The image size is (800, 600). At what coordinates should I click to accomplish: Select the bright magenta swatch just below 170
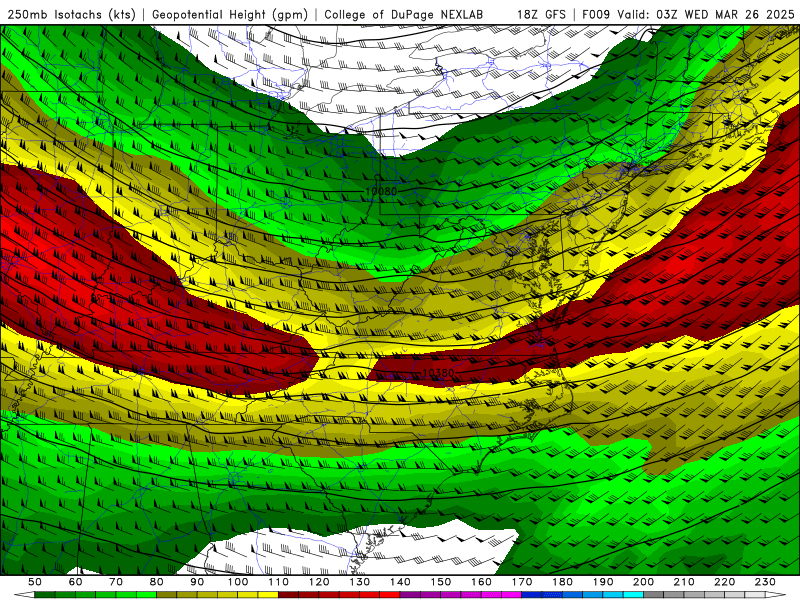[x=512, y=595]
